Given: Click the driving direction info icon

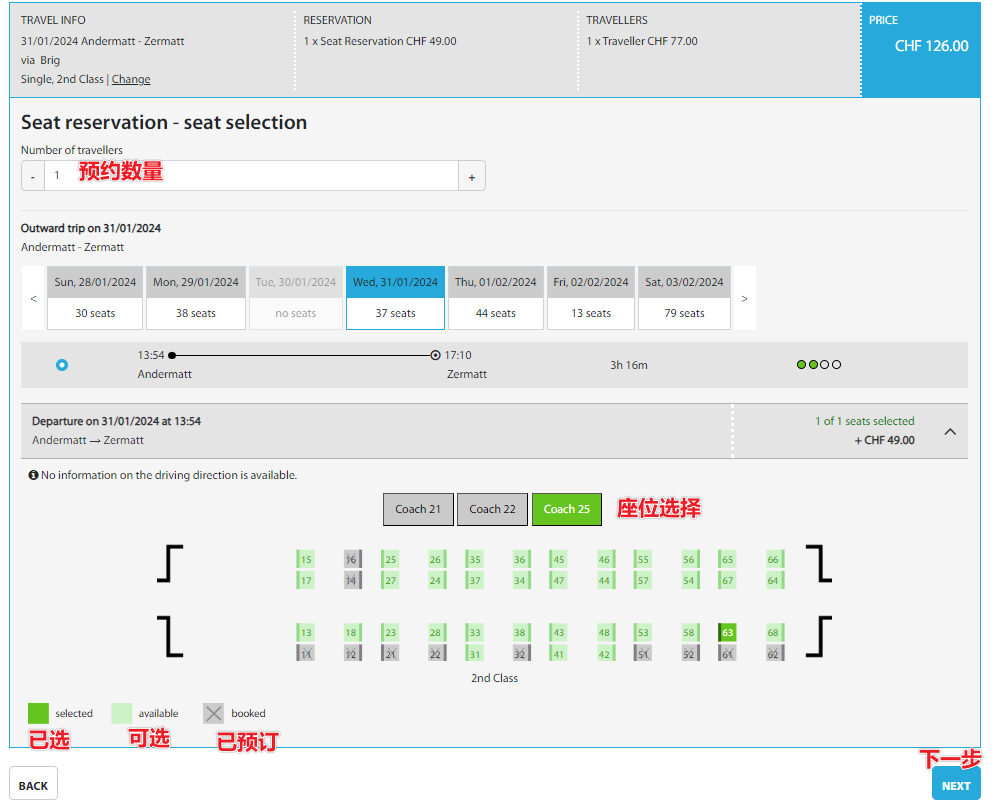Looking at the screenshot, I should pyautogui.click(x=33, y=475).
